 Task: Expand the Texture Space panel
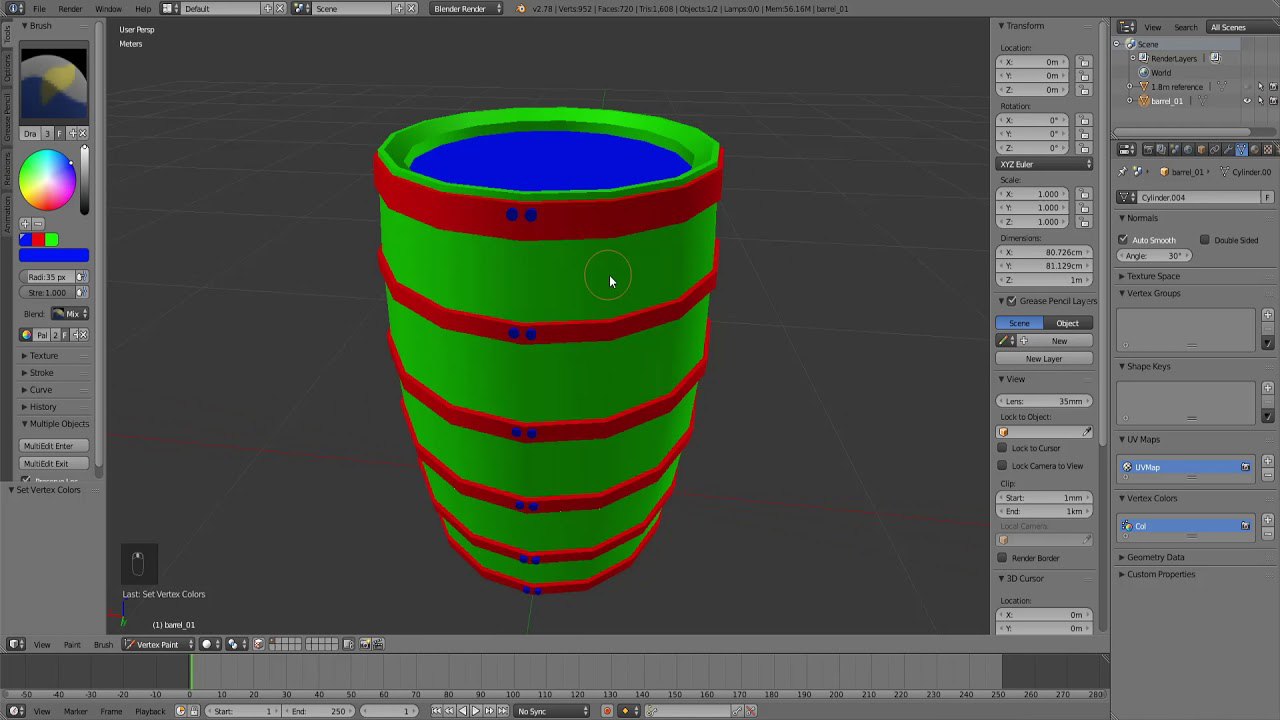click(1153, 276)
